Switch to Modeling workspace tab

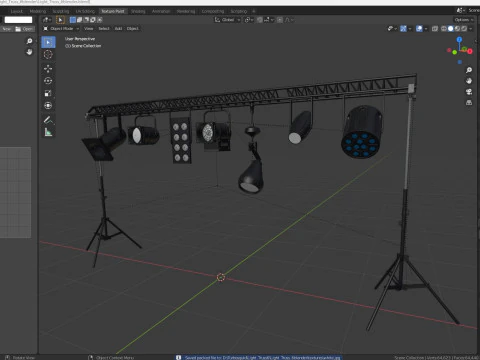[x=38, y=11]
